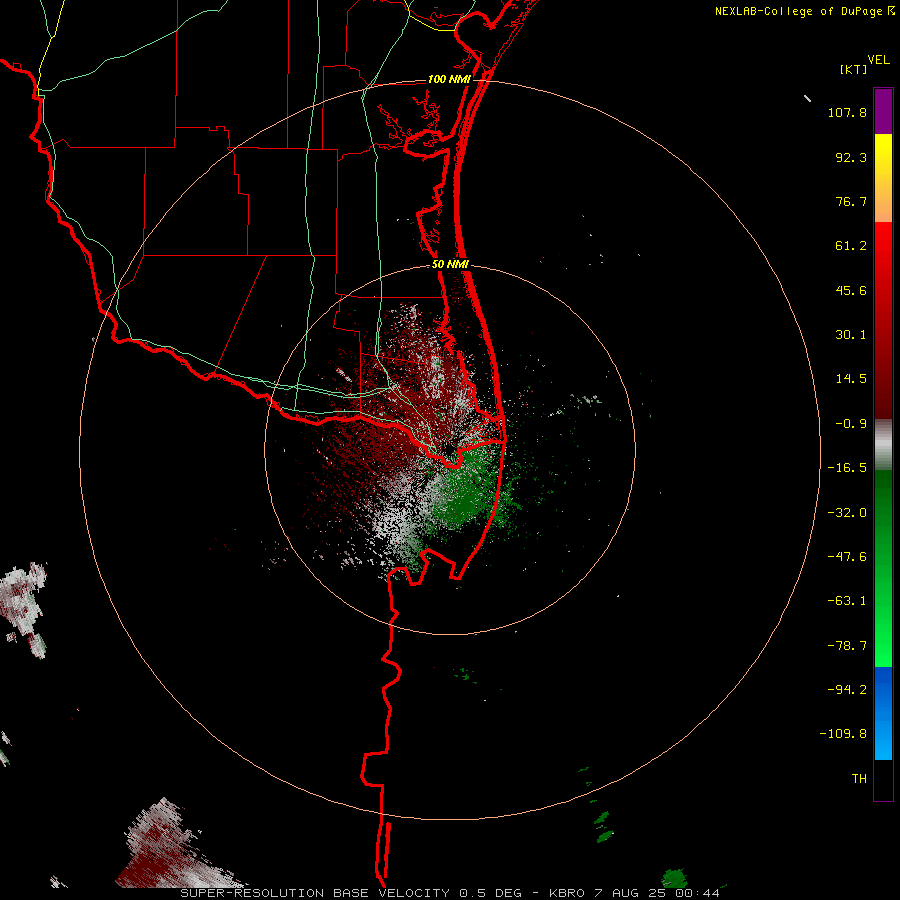
Task: Click the KBRO 7 AUG 25 00:44 timestamp
Action: click(x=635, y=893)
